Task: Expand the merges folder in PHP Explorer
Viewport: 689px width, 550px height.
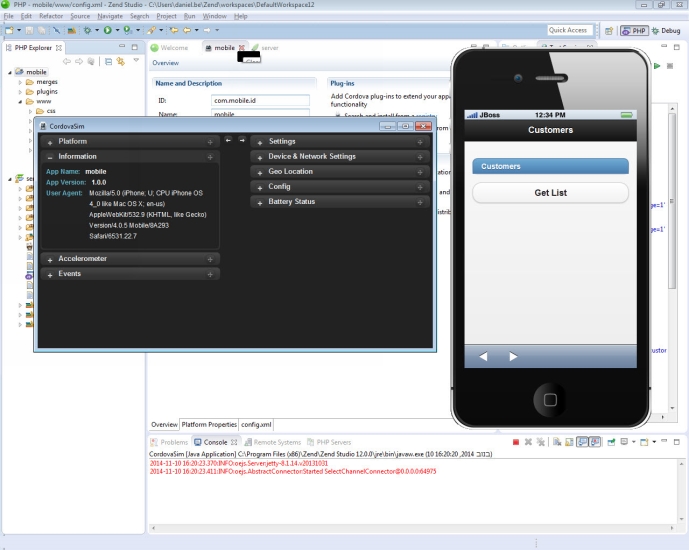Action: tap(20, 82)
